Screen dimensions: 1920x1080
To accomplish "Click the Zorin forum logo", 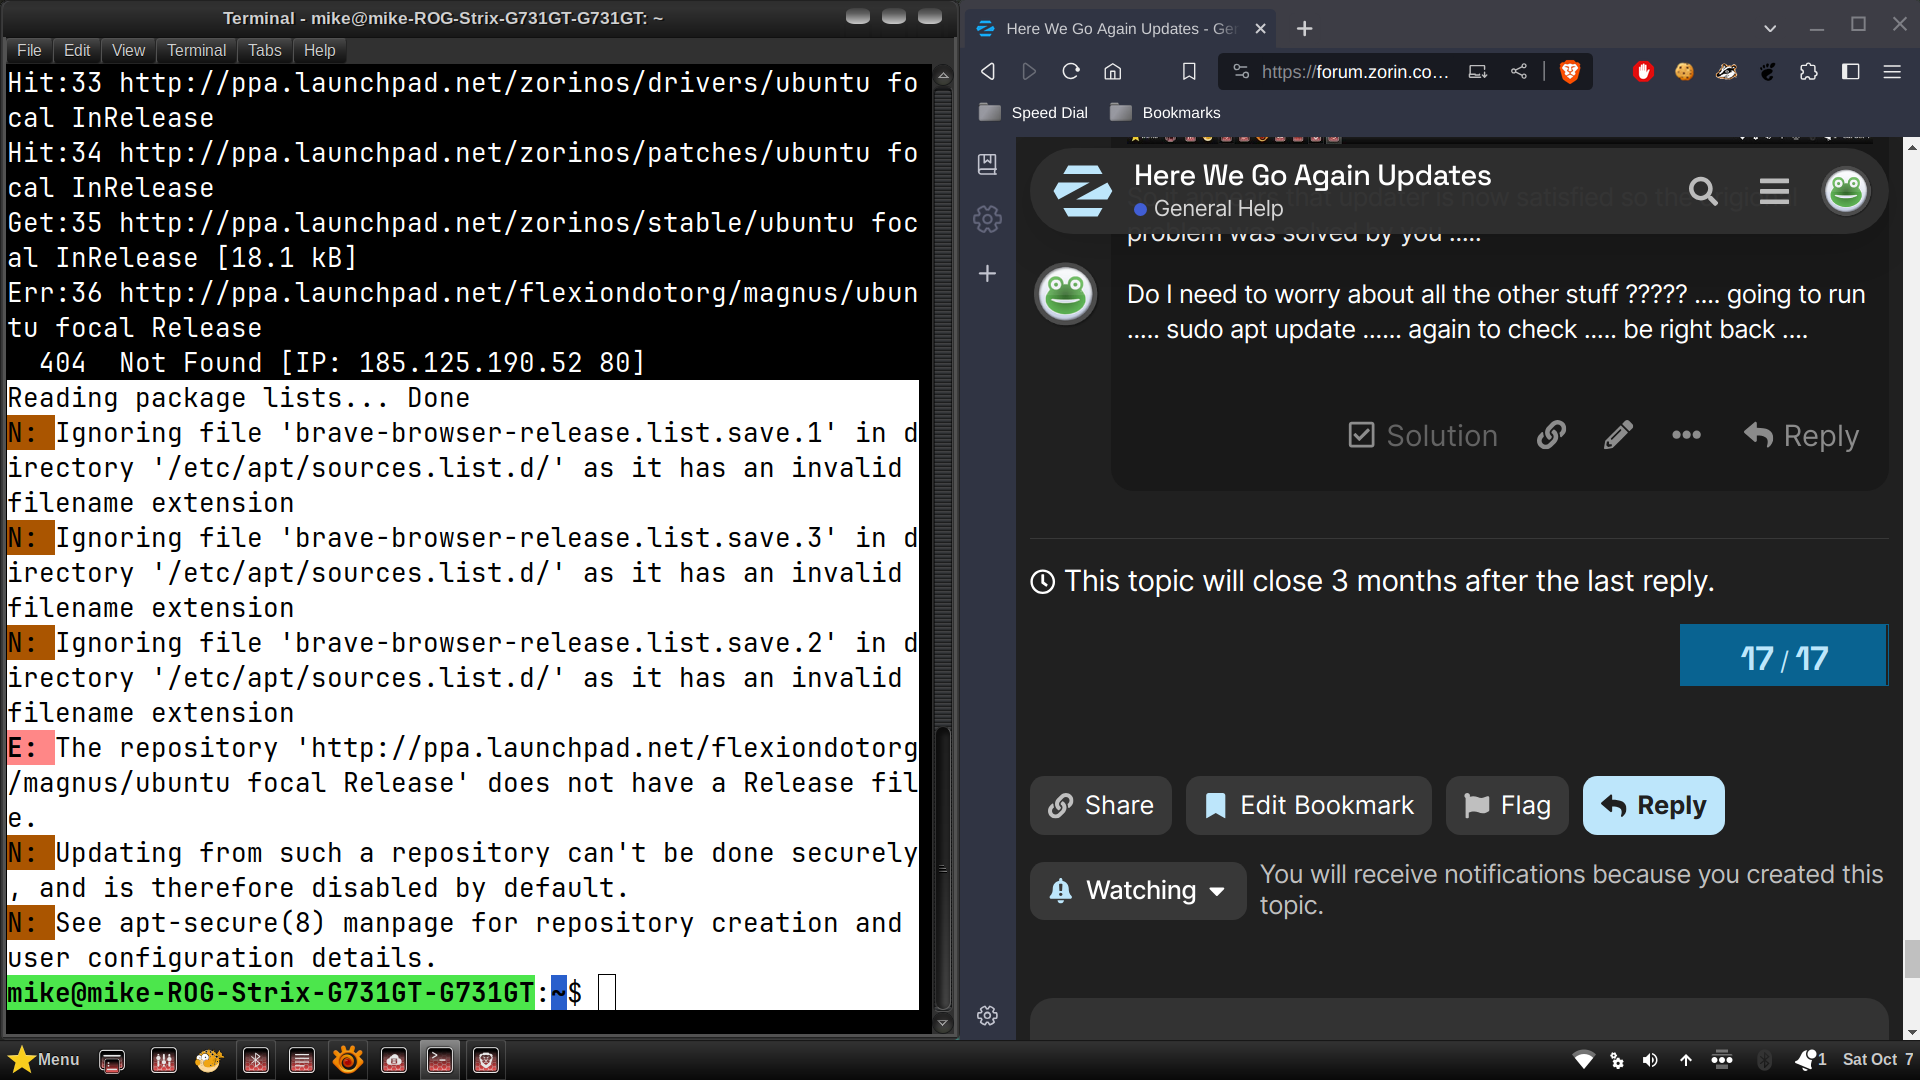I will coord(1083,190).
